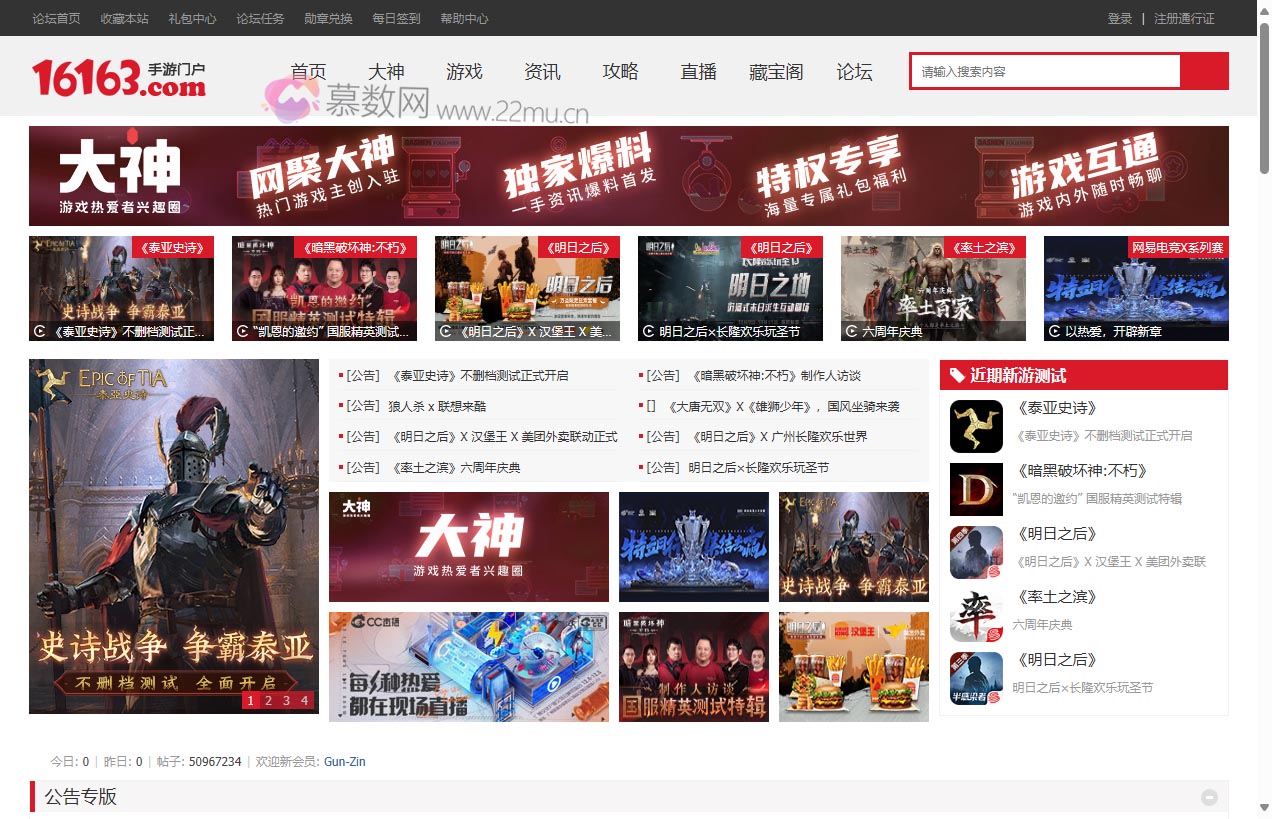Click the 《泰亚史诗》 game icon in sidebar
The height and width of the screenshot is (819, 1272).
[x=976, y=426]
